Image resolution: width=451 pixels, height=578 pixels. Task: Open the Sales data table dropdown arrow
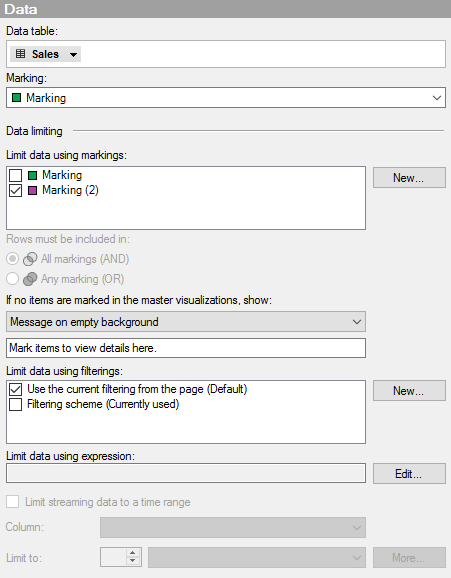[x=73, y=55]
